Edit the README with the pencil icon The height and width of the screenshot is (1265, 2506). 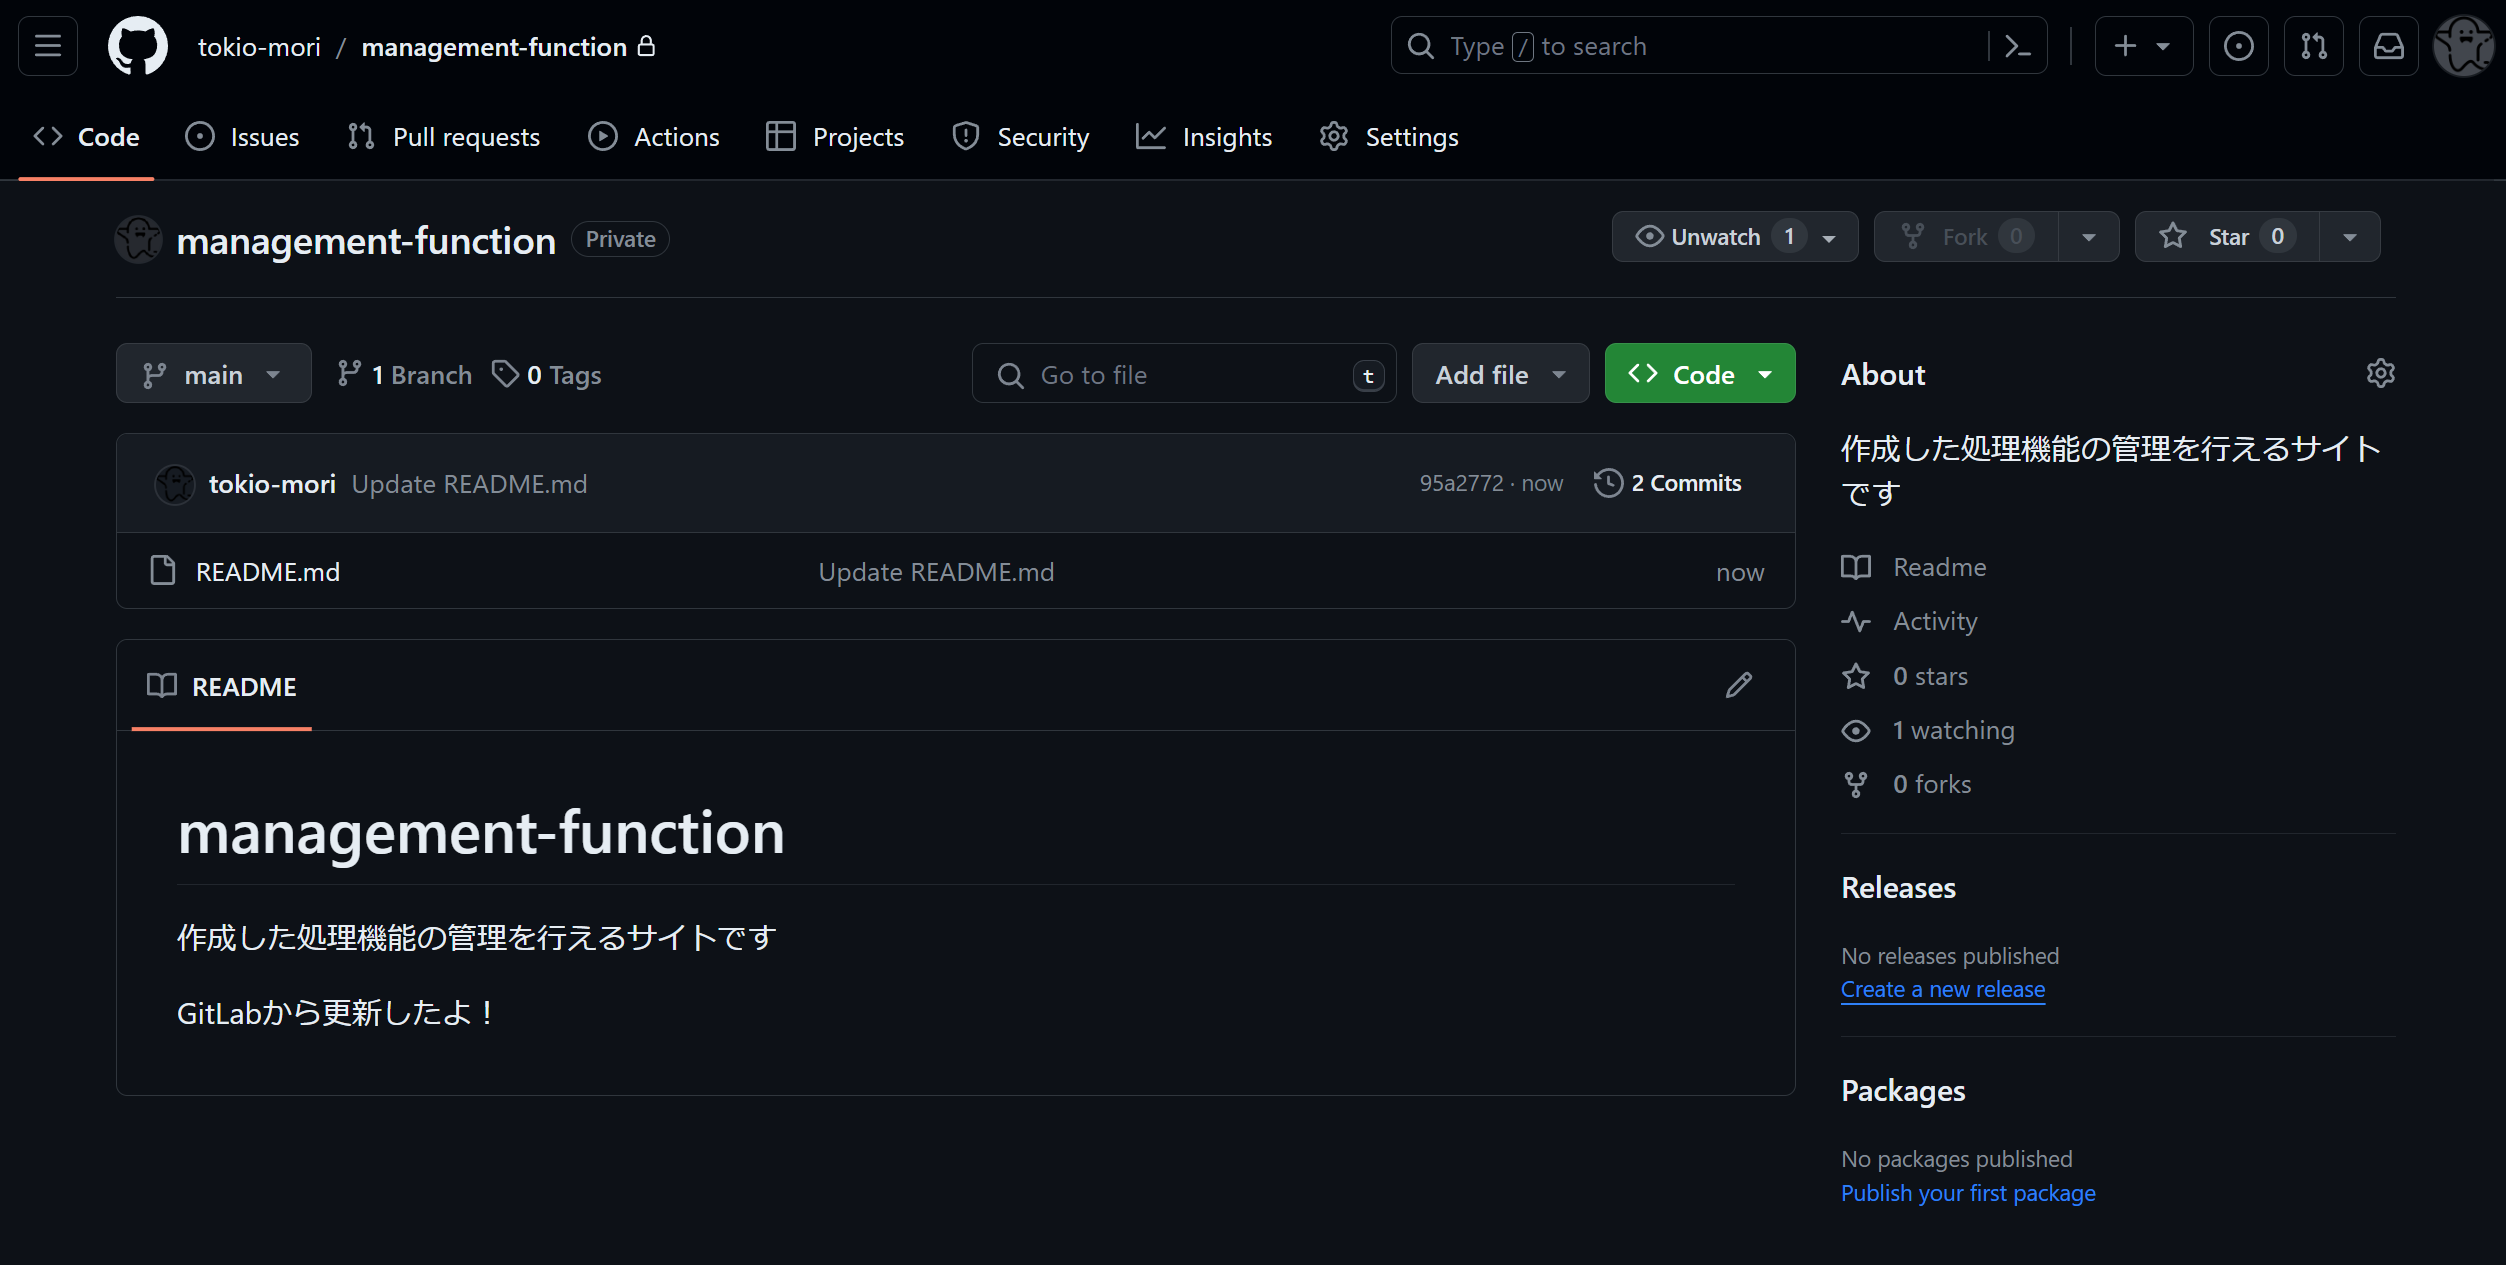click(x=1739, y=684)
